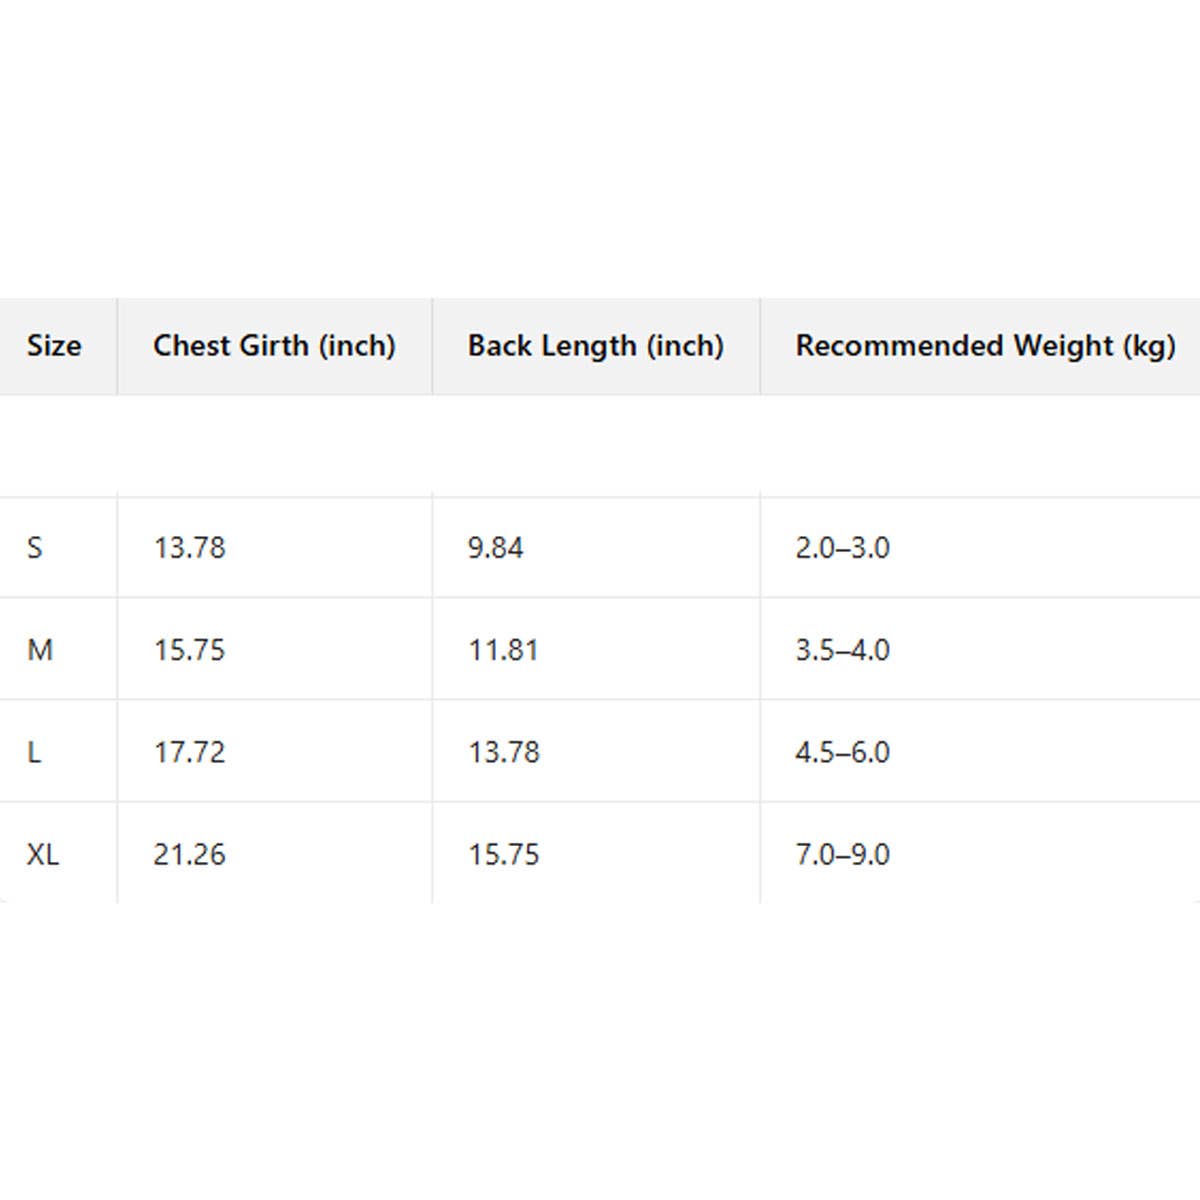Select chest girth value 15.75 for M

[189, 650]
